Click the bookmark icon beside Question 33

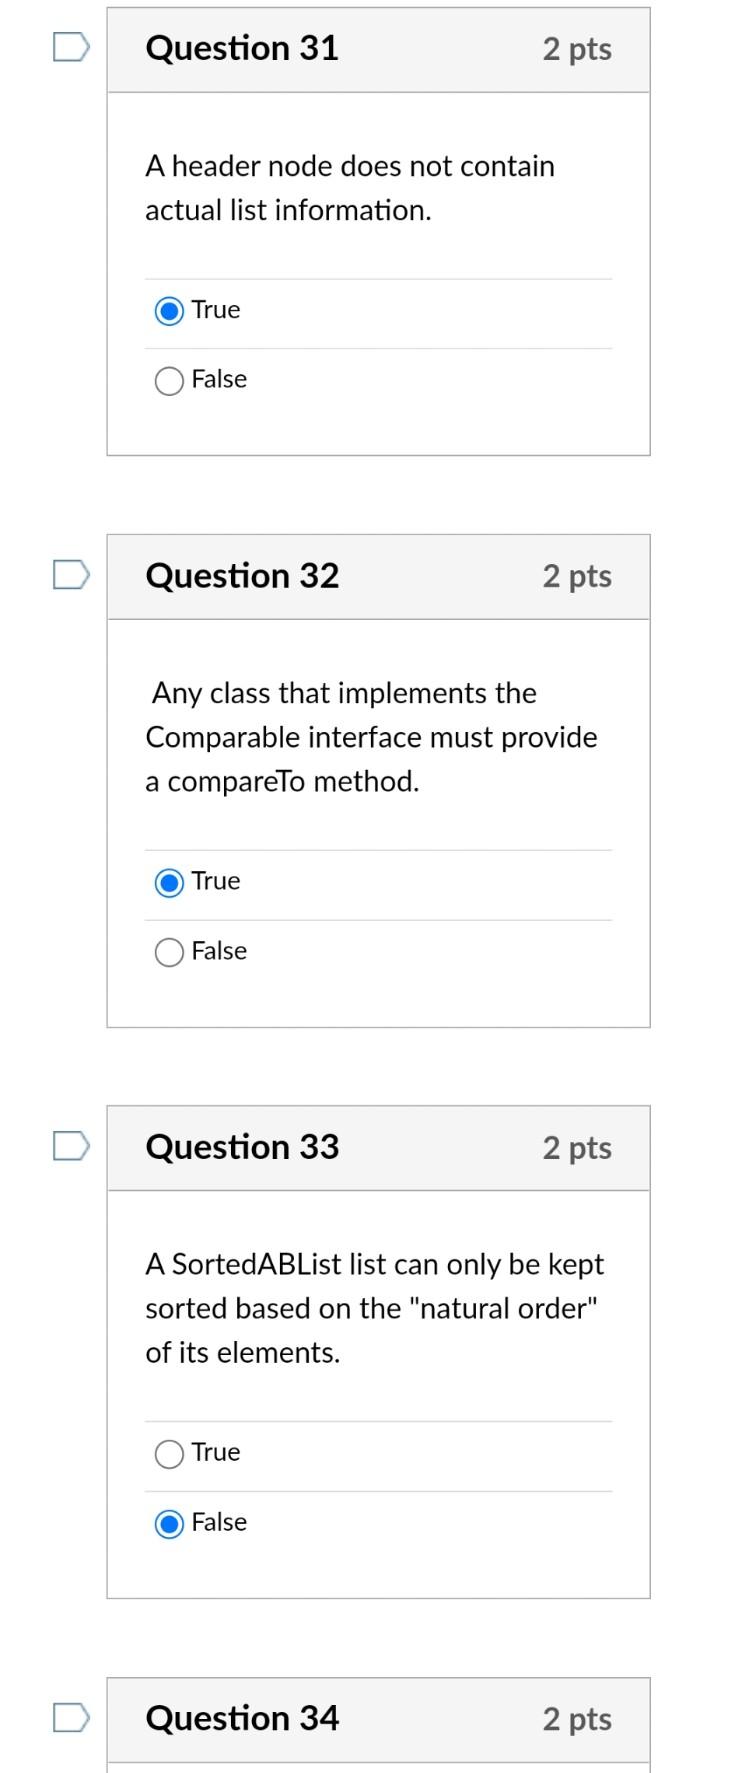point(70,1147)
